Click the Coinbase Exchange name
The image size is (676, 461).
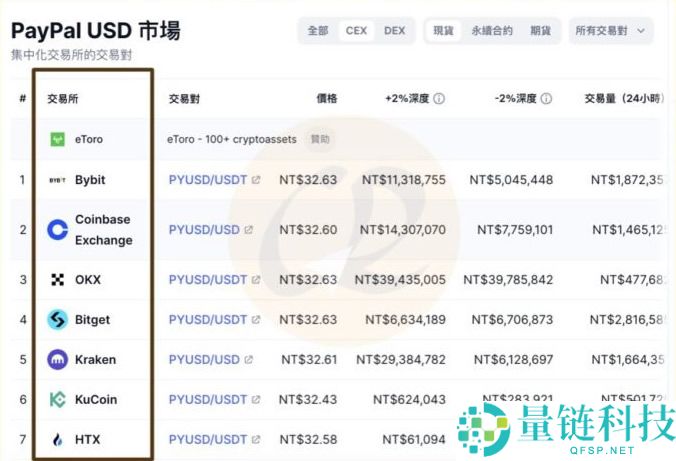tap(104, 229)
